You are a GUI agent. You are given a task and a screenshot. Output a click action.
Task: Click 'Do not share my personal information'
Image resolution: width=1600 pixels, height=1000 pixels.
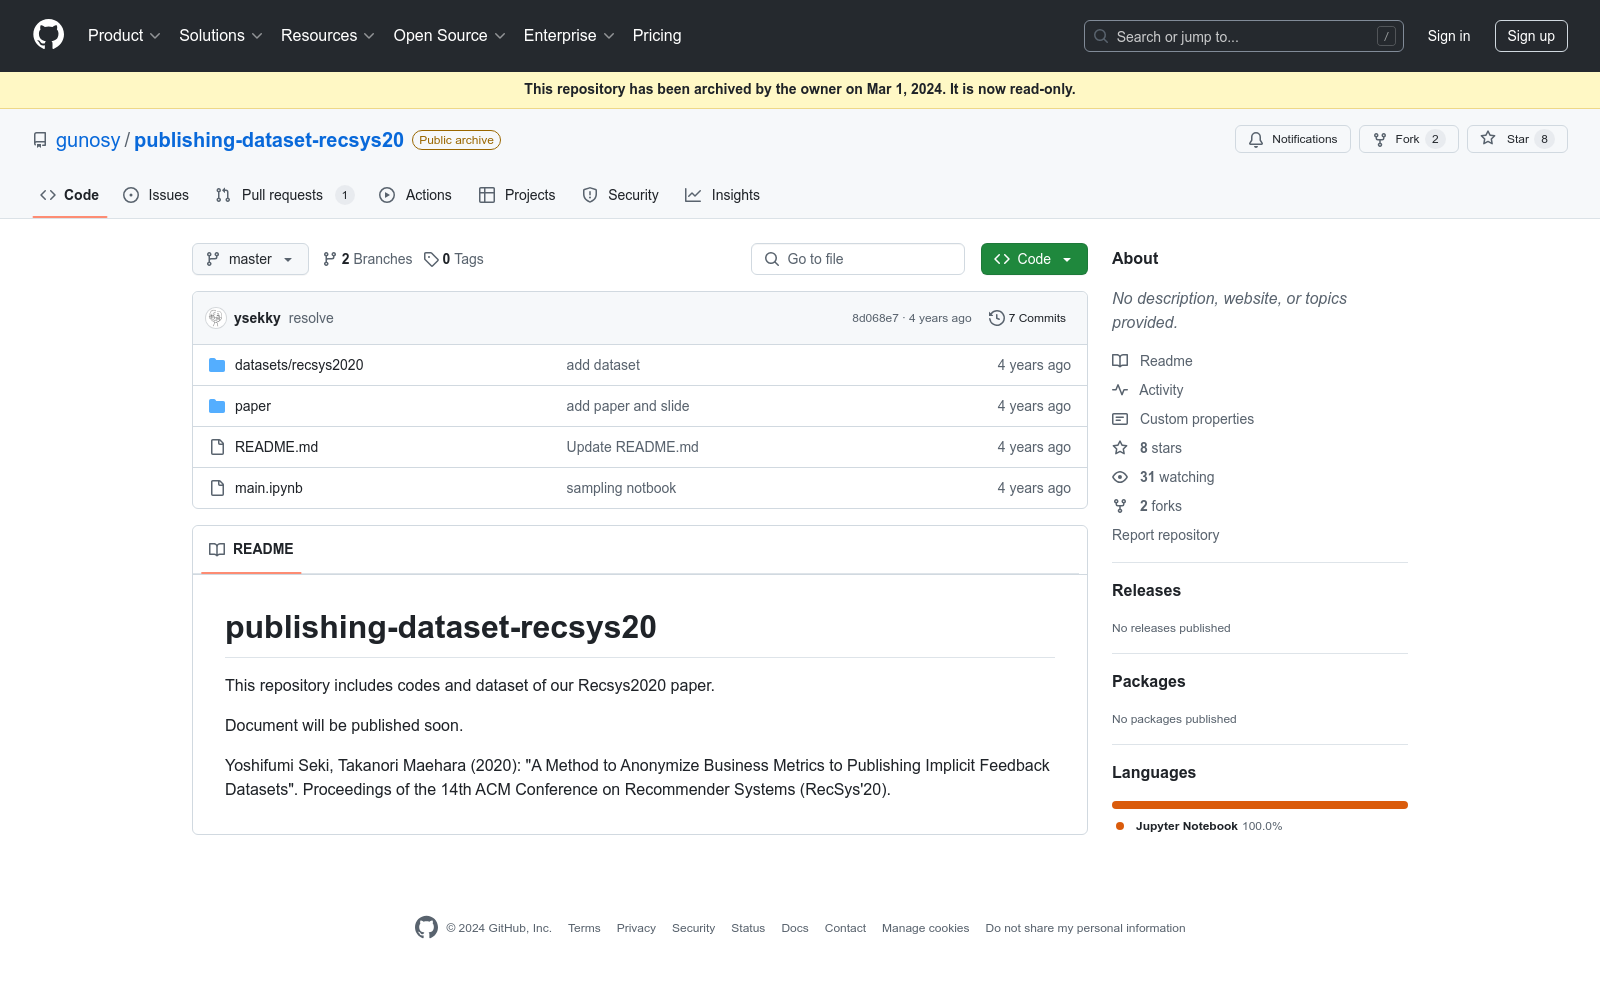click(1085, 928)
